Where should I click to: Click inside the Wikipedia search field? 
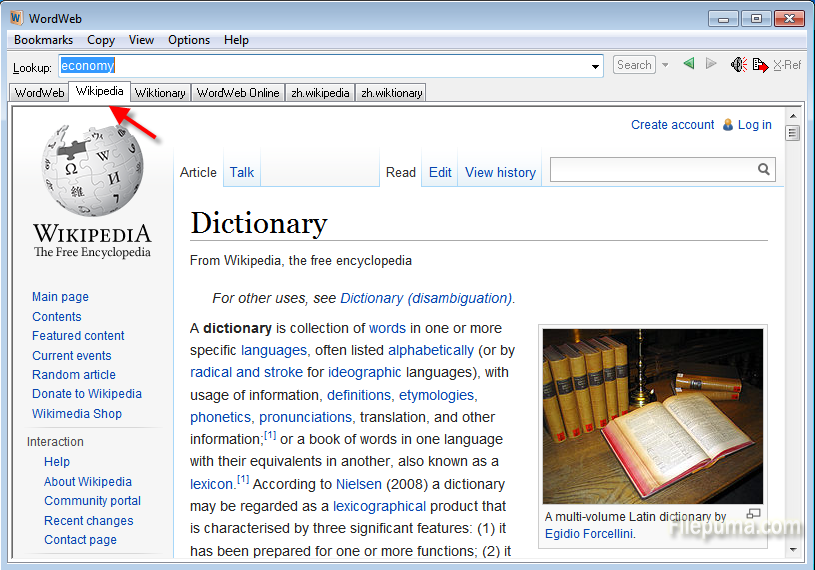(652, 170)
